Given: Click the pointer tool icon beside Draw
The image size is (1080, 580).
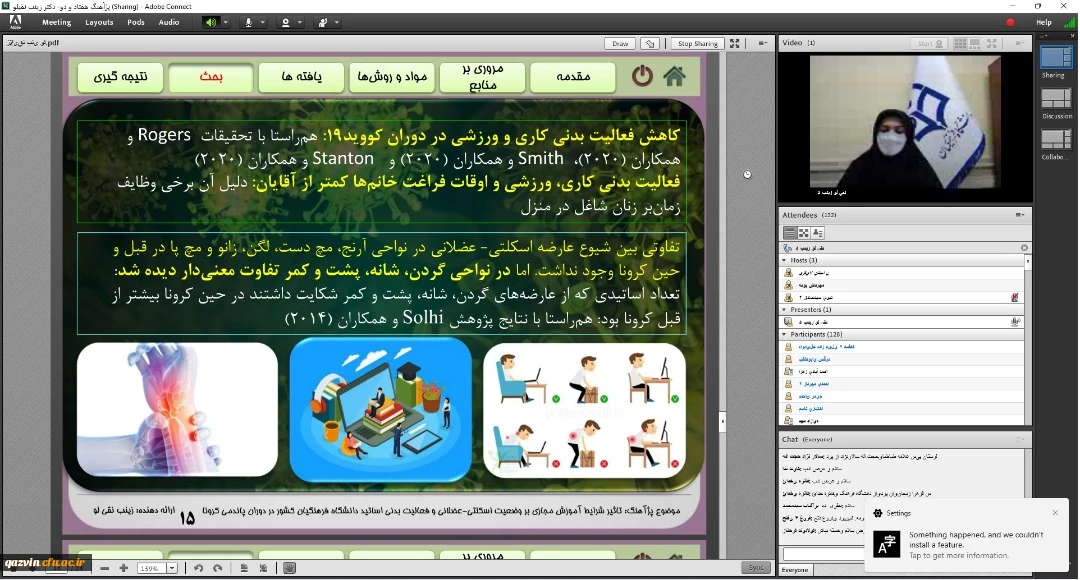Looking at the screenshot, I should tap(650, 44).
